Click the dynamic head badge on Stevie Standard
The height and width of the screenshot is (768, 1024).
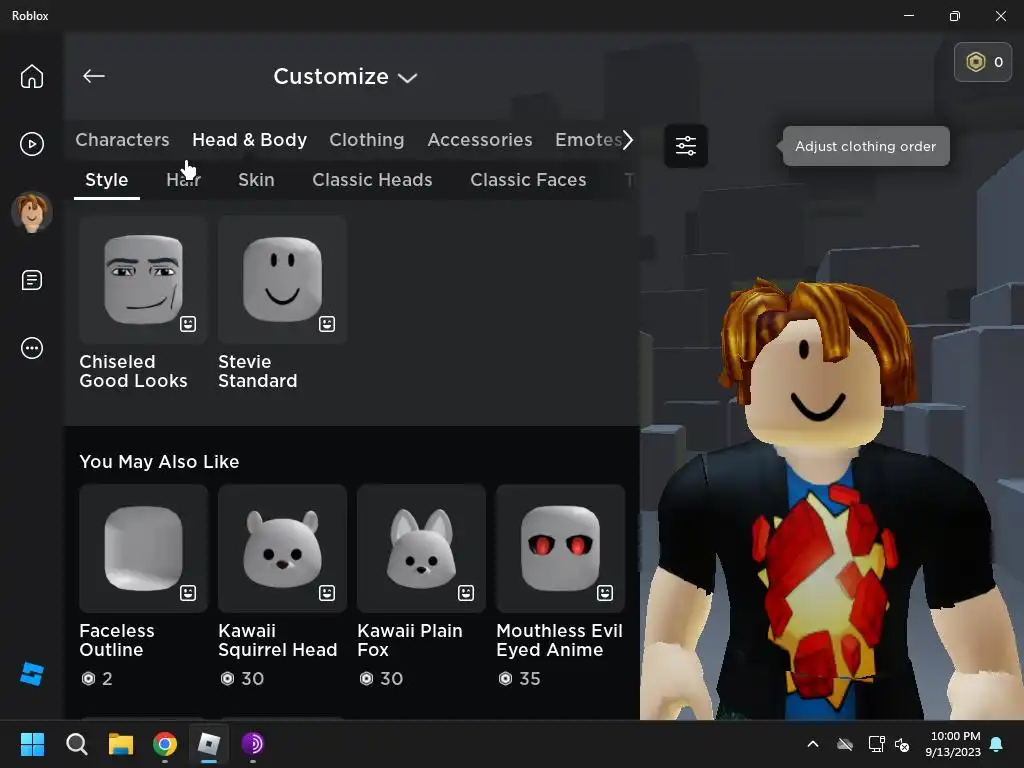click(327, 324)
